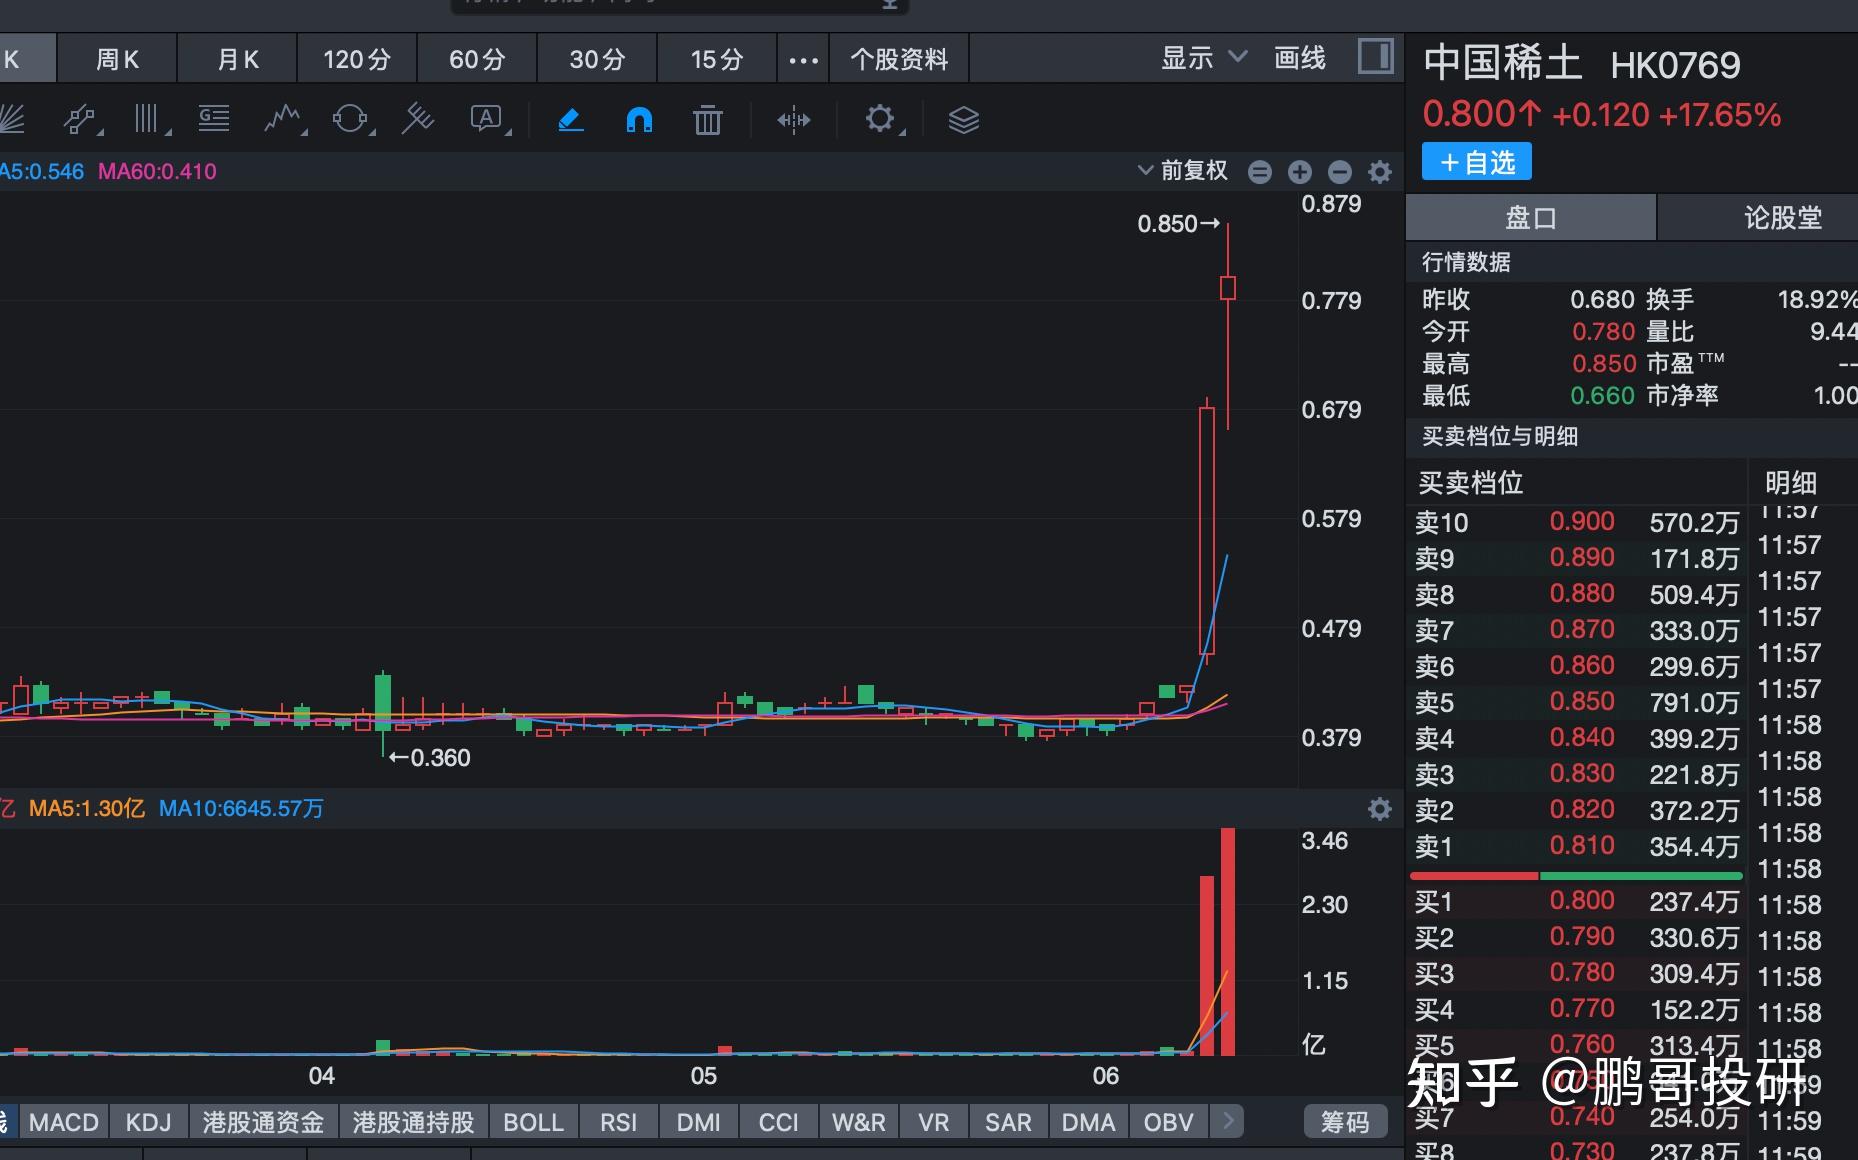Viewport: 1858px width, 1160px height.
Task: Select the RSI indicator
Action: tap(618, 1122)
